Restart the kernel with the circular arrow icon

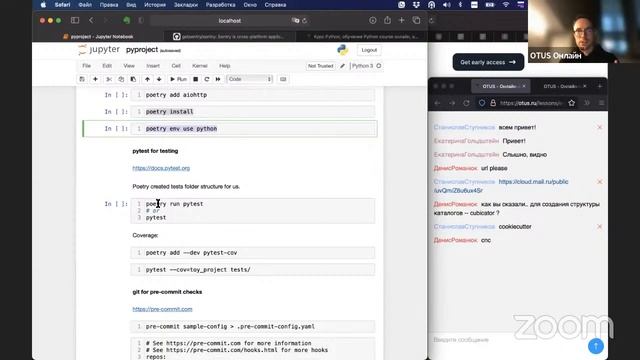pos(207,79)
